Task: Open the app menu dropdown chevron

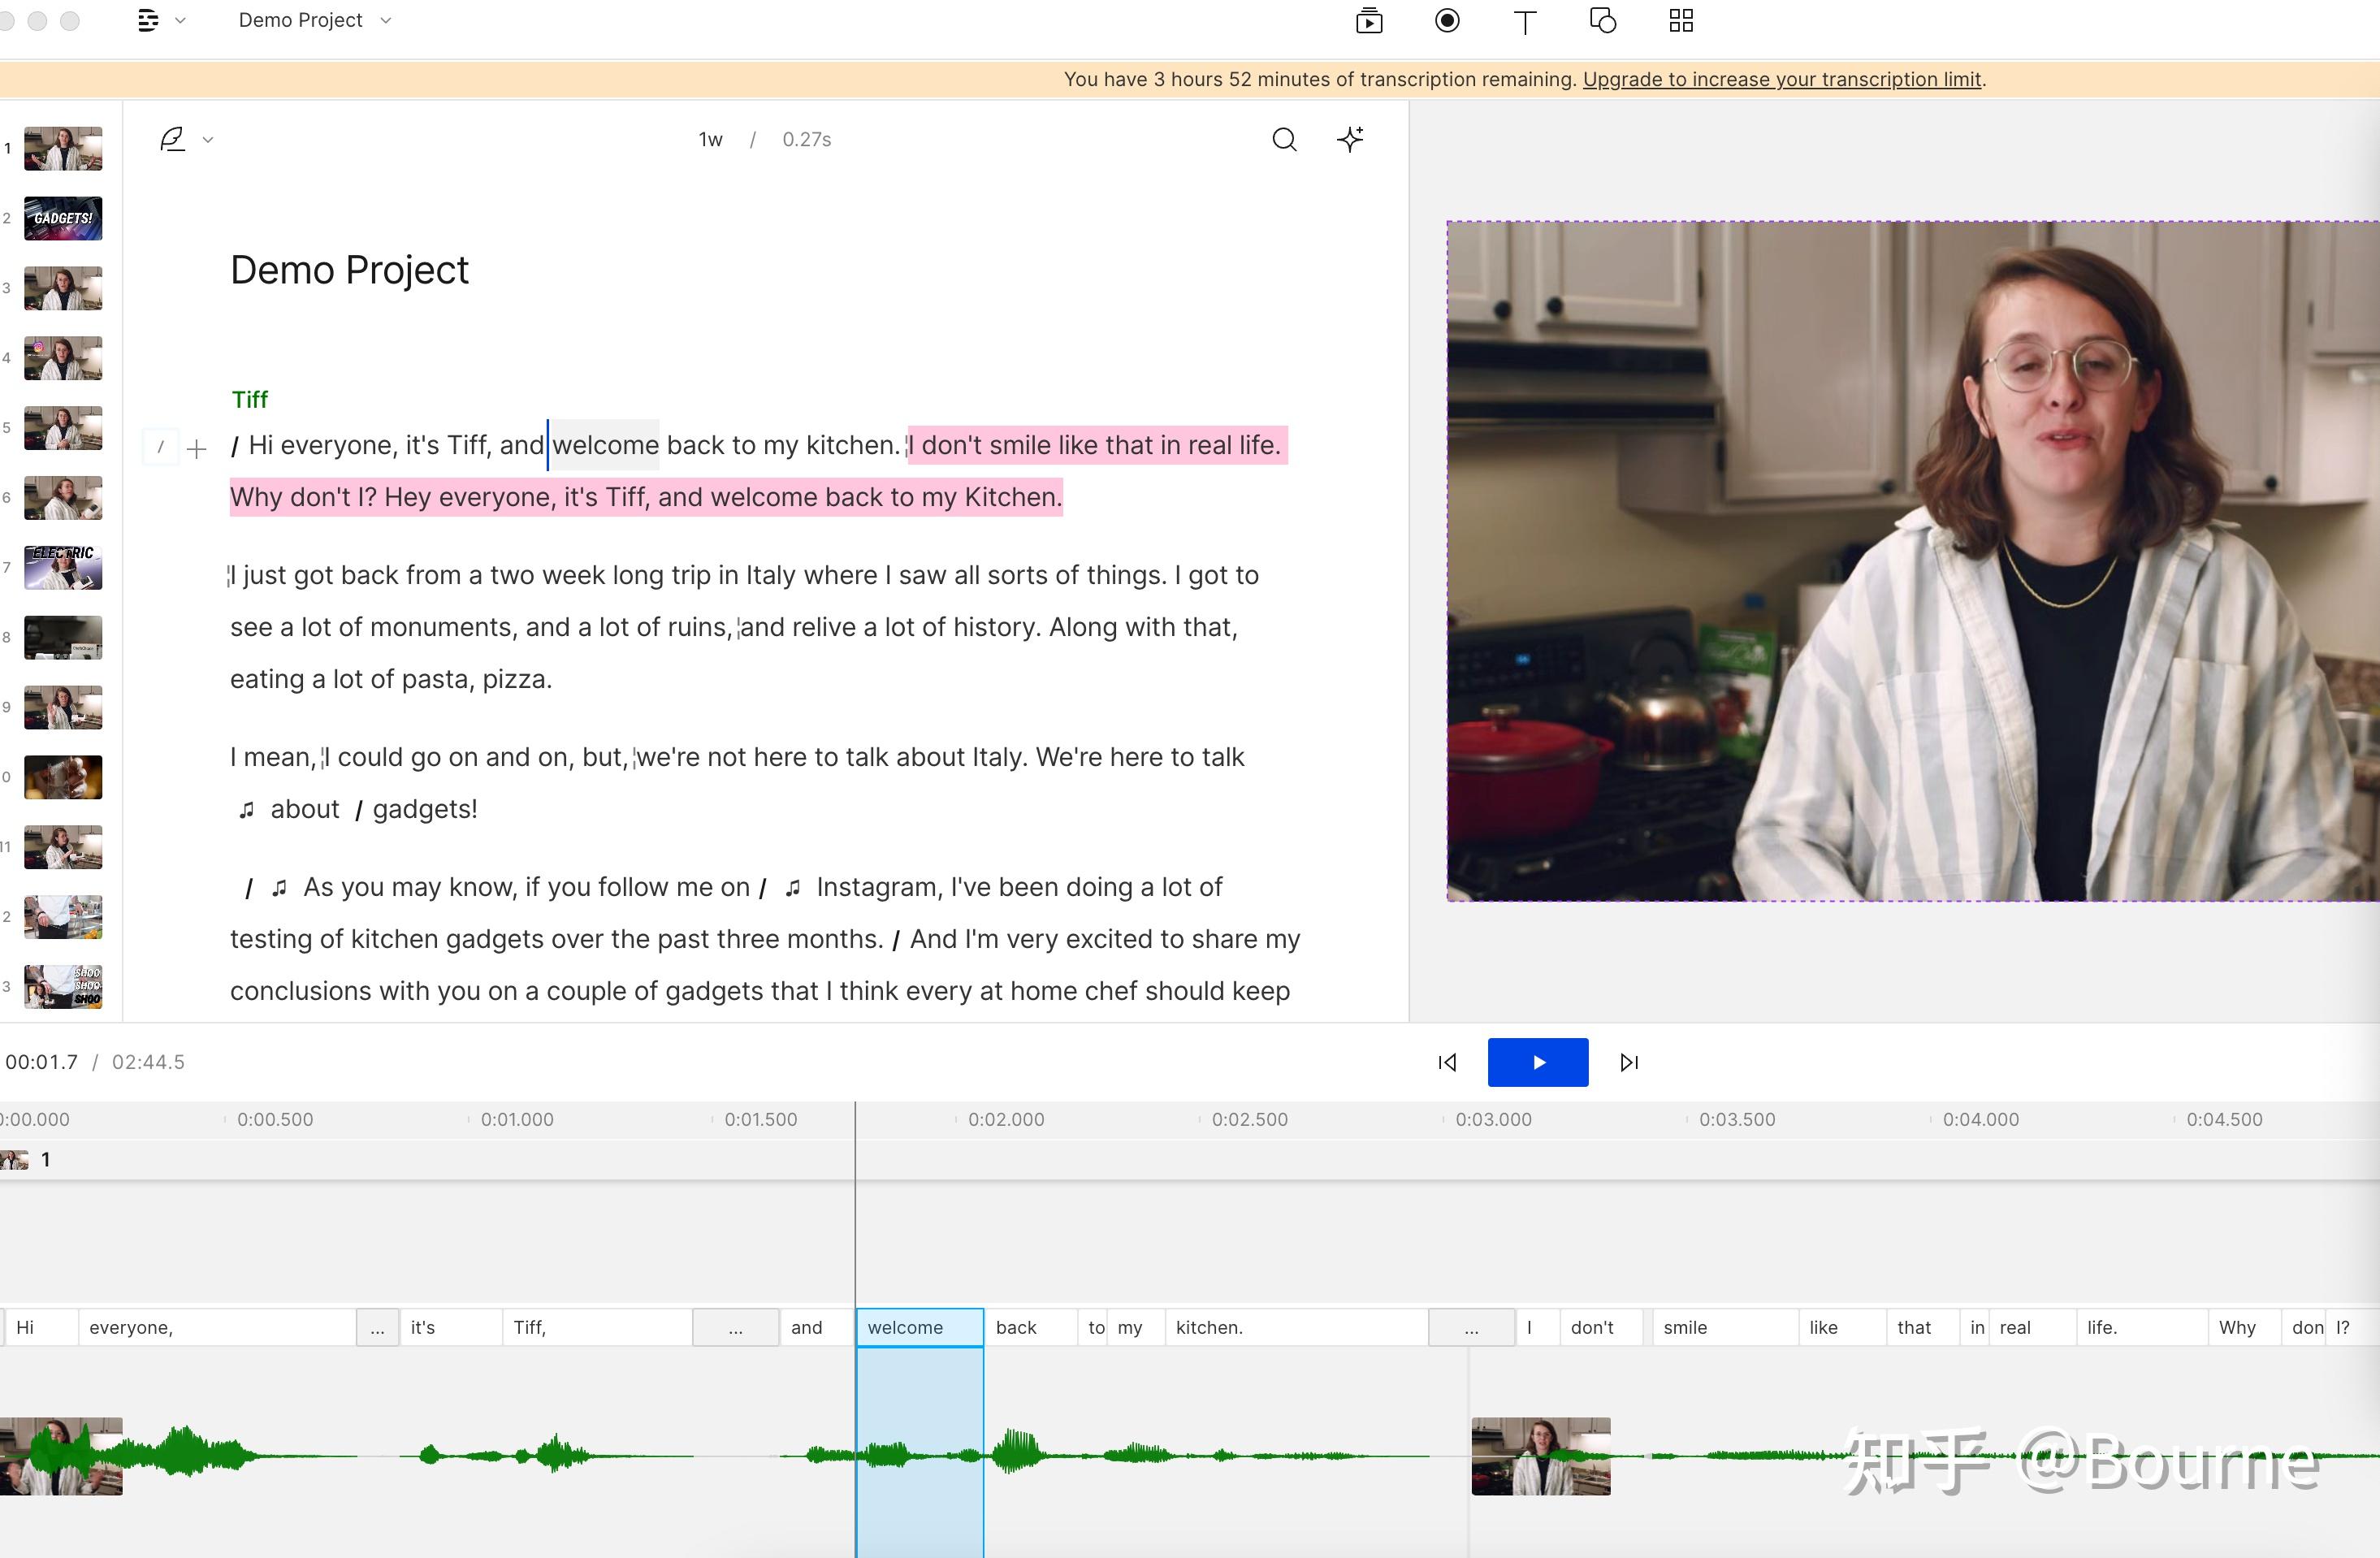Action: point(180,20)
